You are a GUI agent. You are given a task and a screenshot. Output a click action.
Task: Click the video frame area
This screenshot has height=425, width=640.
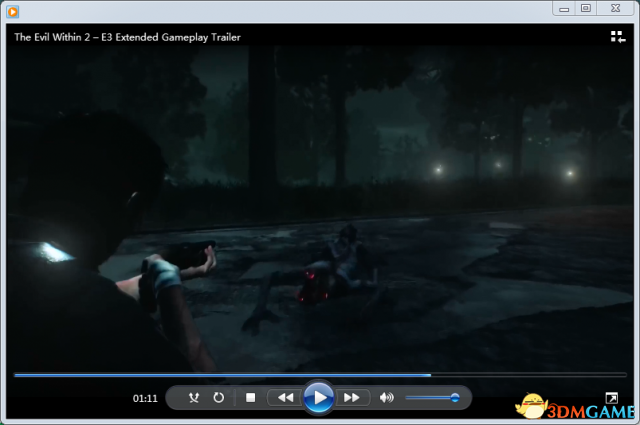point(320,208)
